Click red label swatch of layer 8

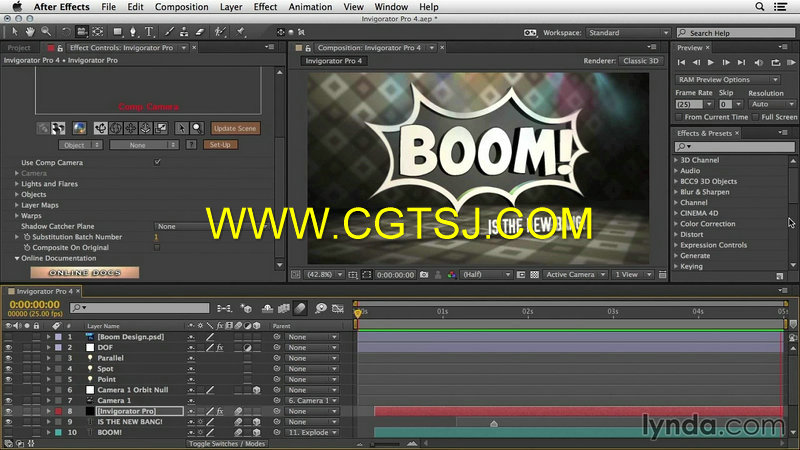pyautogui.click(x=58, y=411)
